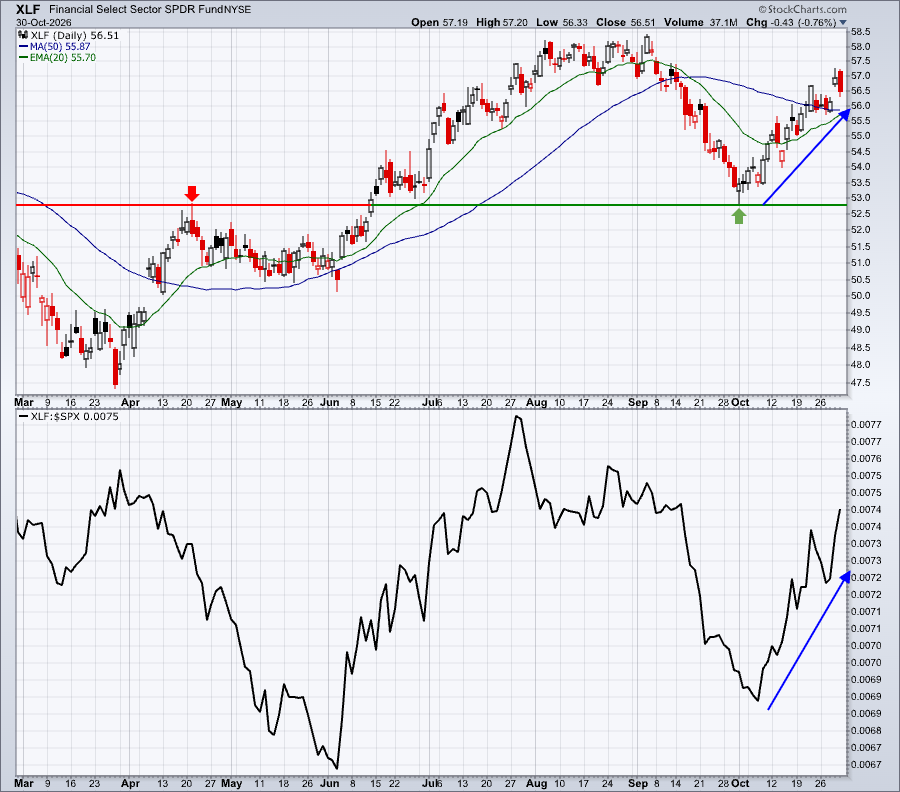Screen dimensions: 900x792
Task: Click the Apr label on ratio panel axis
Action: coord(131,783)
